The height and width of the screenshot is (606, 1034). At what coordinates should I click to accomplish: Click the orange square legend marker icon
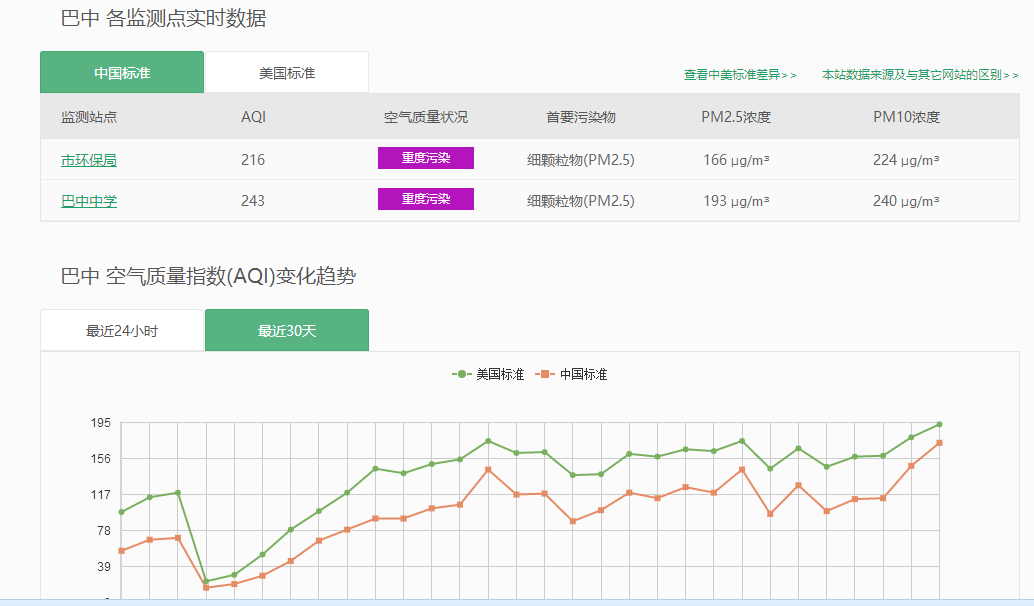[x=545, y=374]
